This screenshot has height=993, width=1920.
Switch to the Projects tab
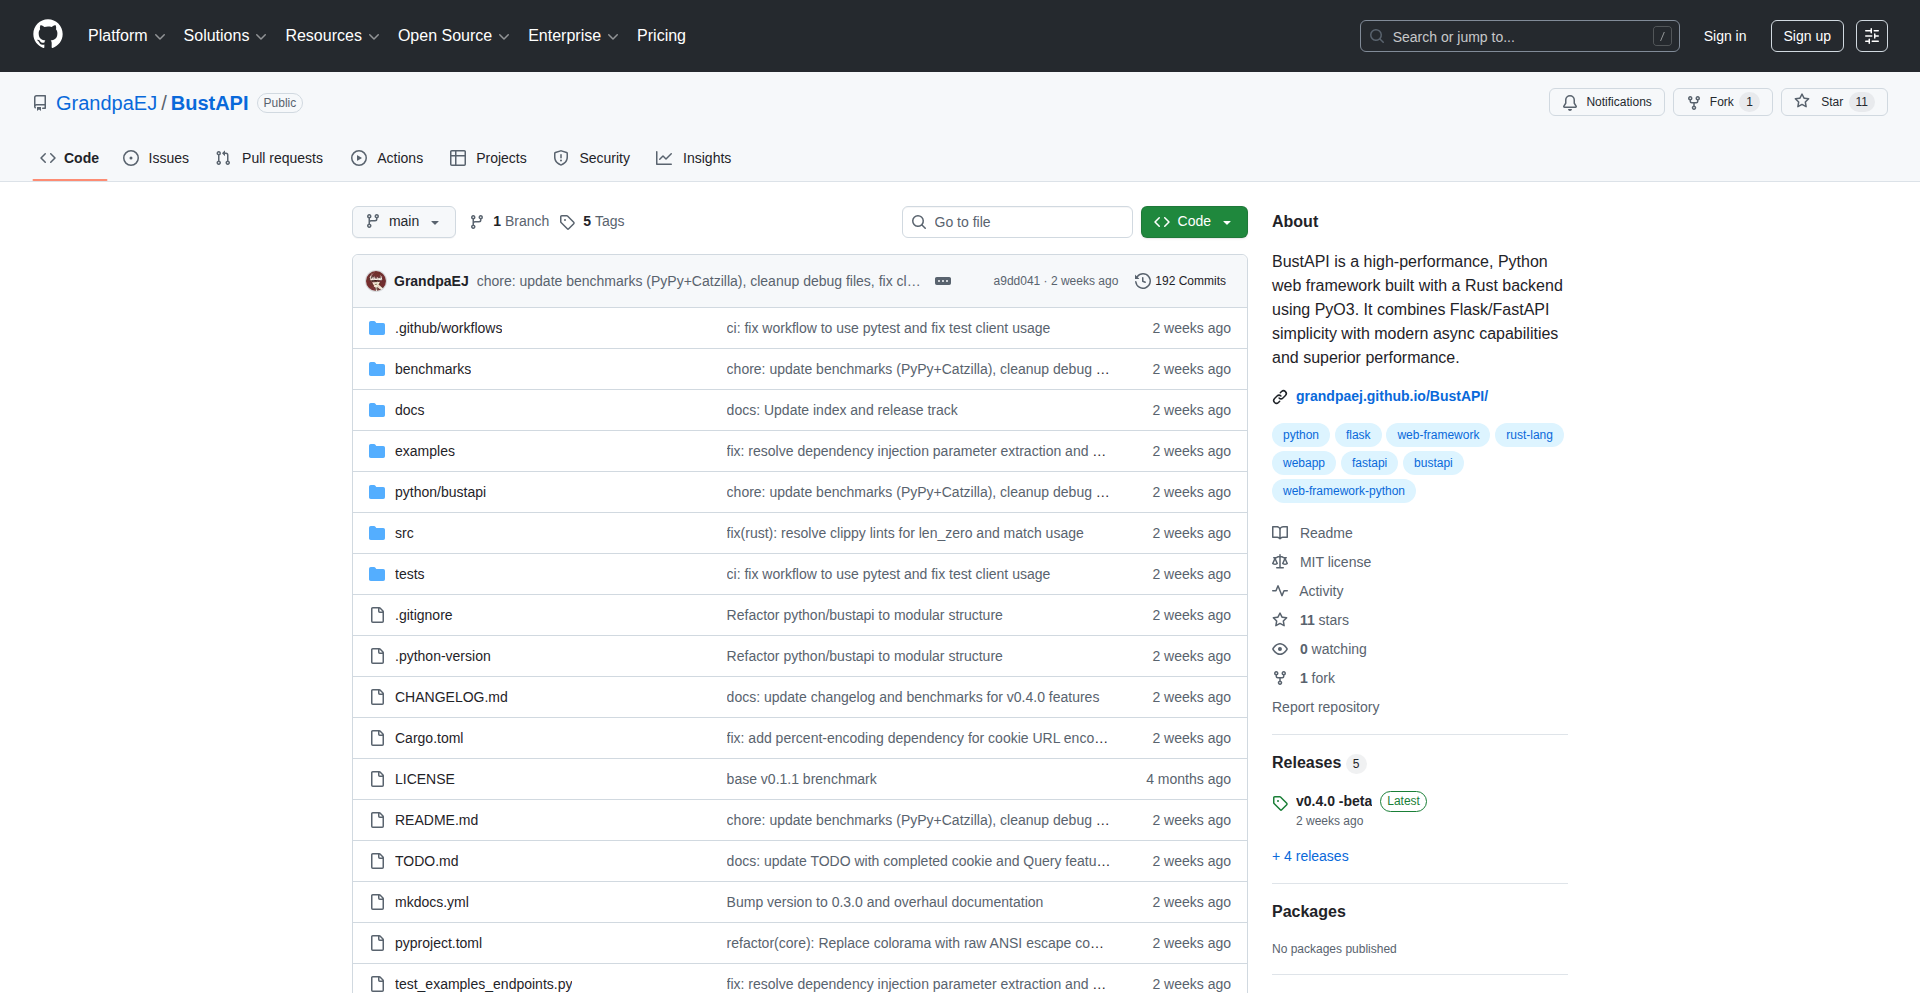(x=488, y=158)
